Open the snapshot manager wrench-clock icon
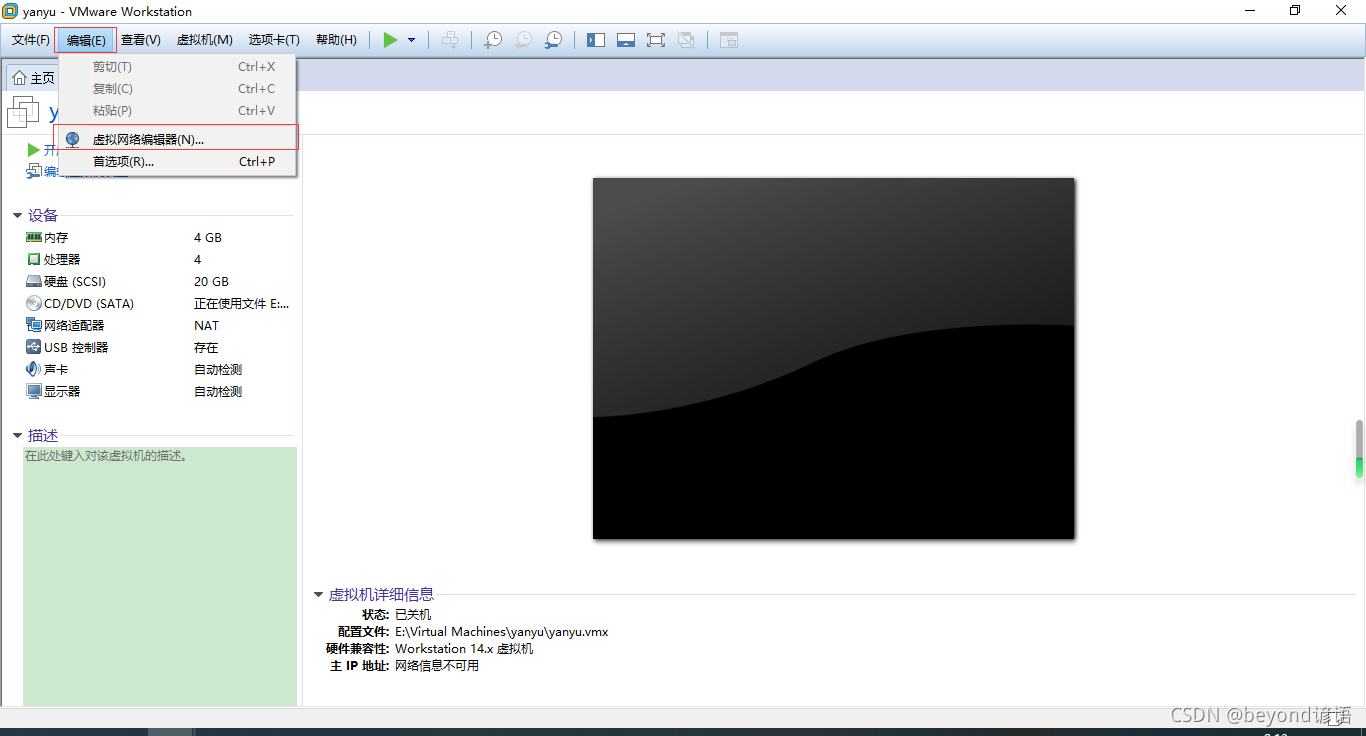Screen dimensions: 1366x736 (x=553, y=40)
